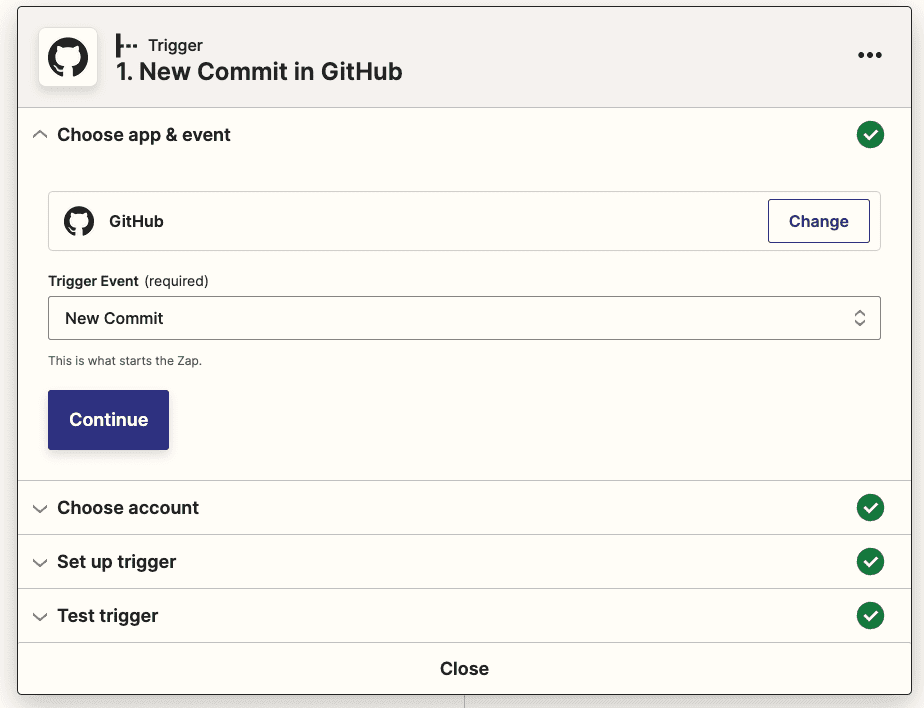Screen dimensions: 924x708
Task: Open the Trigger Event dropdown showing New Commit
Action: [464, 318]
